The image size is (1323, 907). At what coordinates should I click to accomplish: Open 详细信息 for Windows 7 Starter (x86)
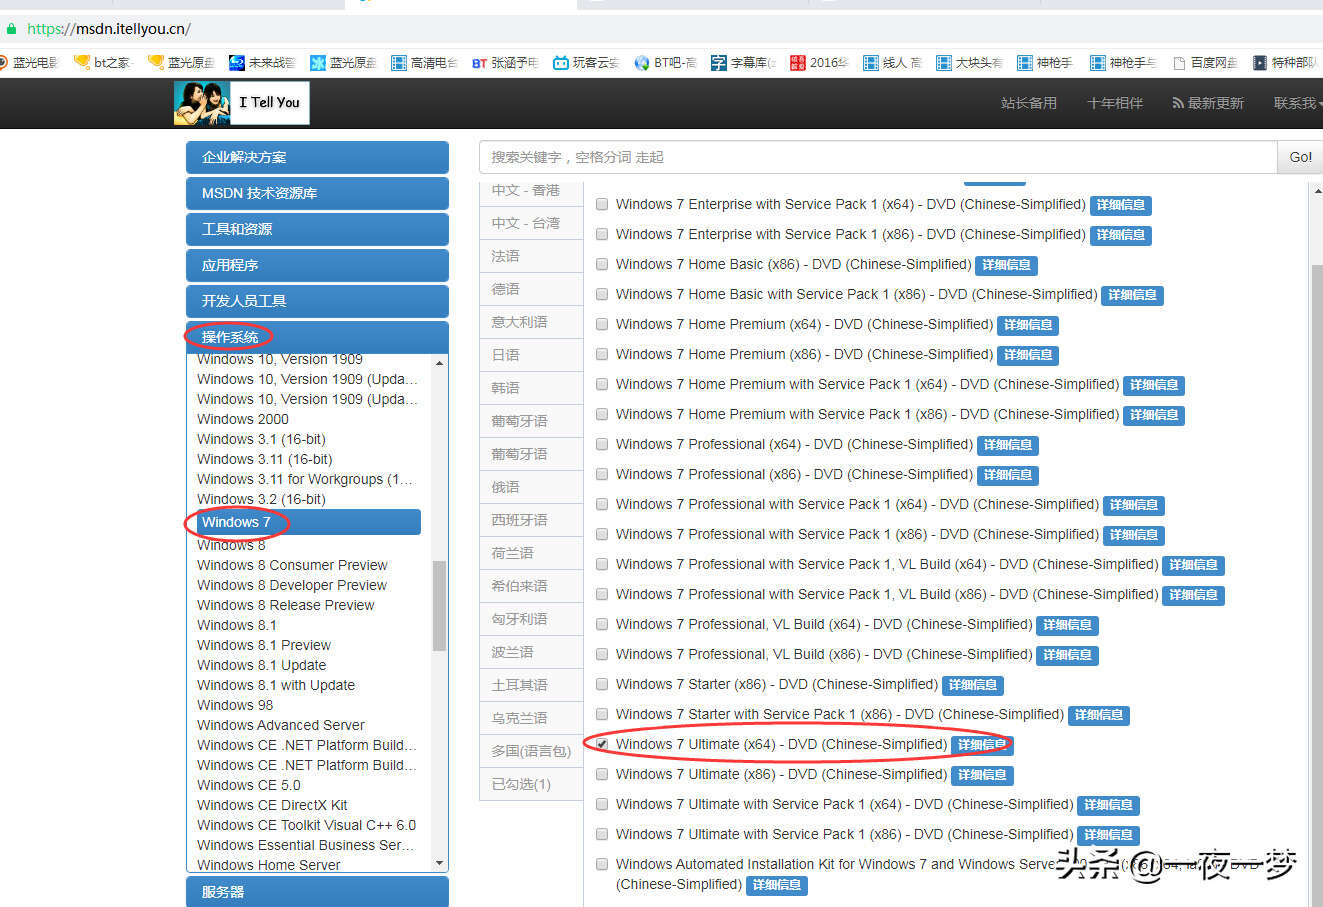click(973, 685)
